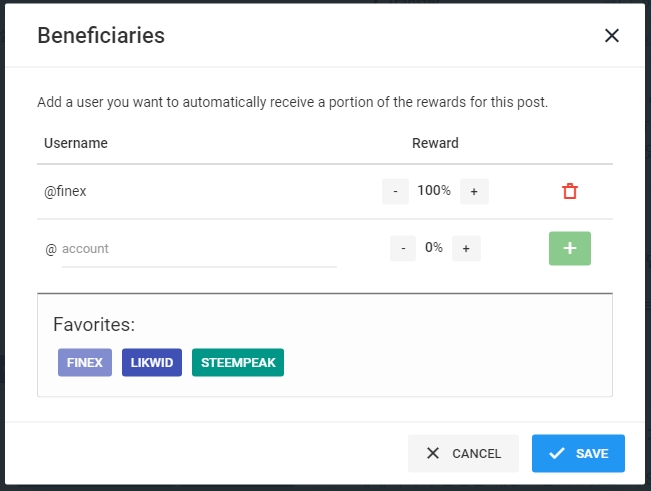The image size is (651, 491).
Task: Select the STEEMPEAK favorite chip
Action: [x=238, y=362]
